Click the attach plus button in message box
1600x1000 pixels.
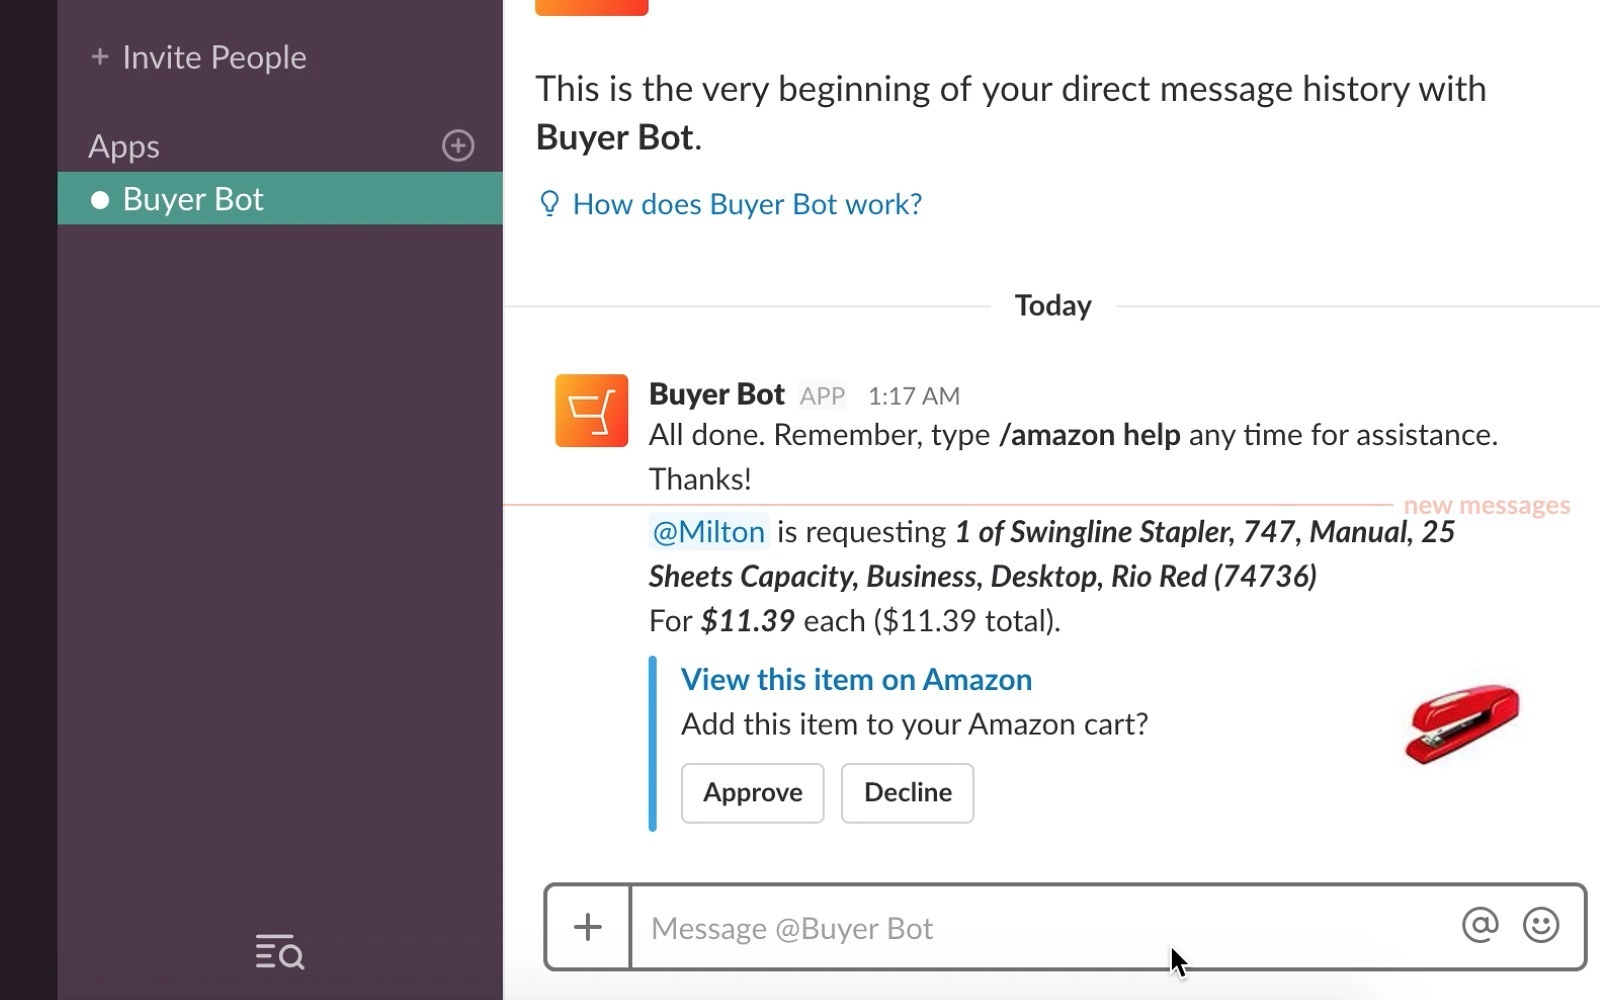tap(588, 927)
